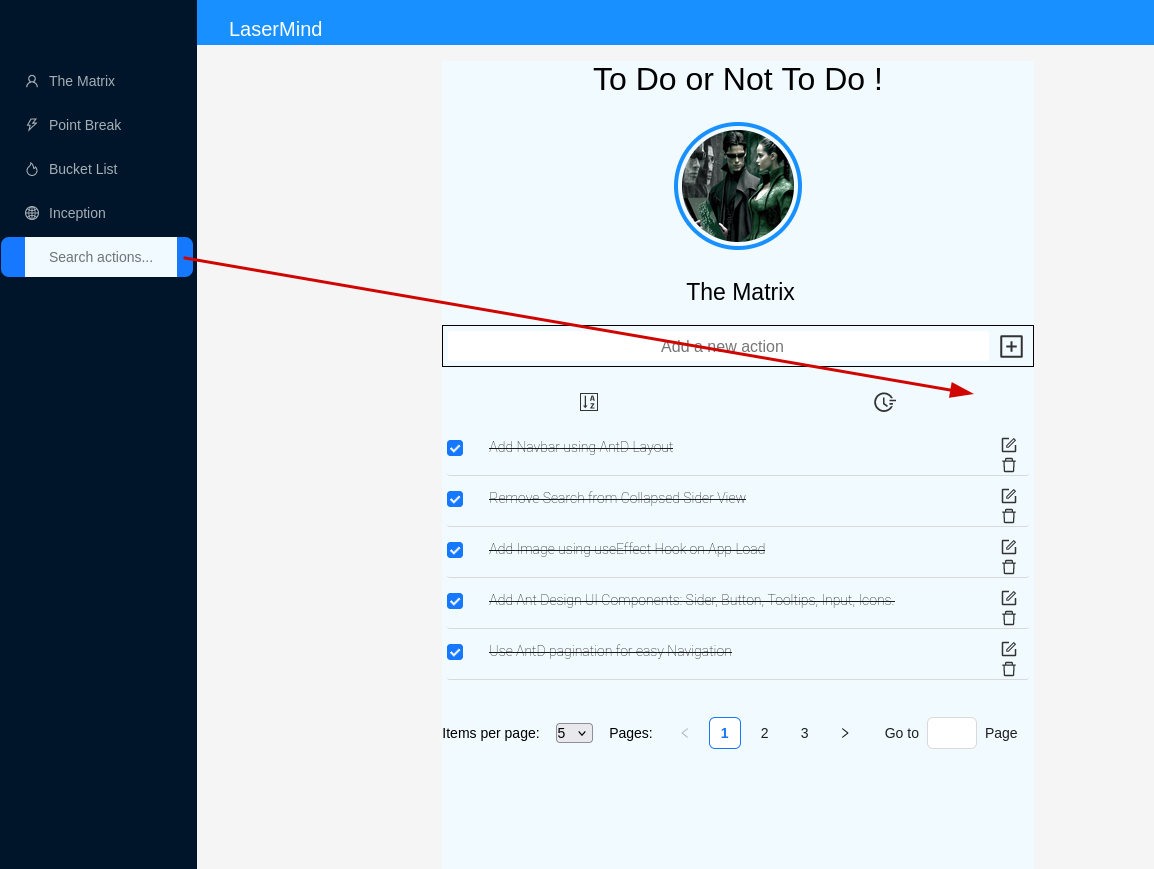
Task: Uncheck 'Use AntD pagination' checkbox
Action: (x=455, y=652)
